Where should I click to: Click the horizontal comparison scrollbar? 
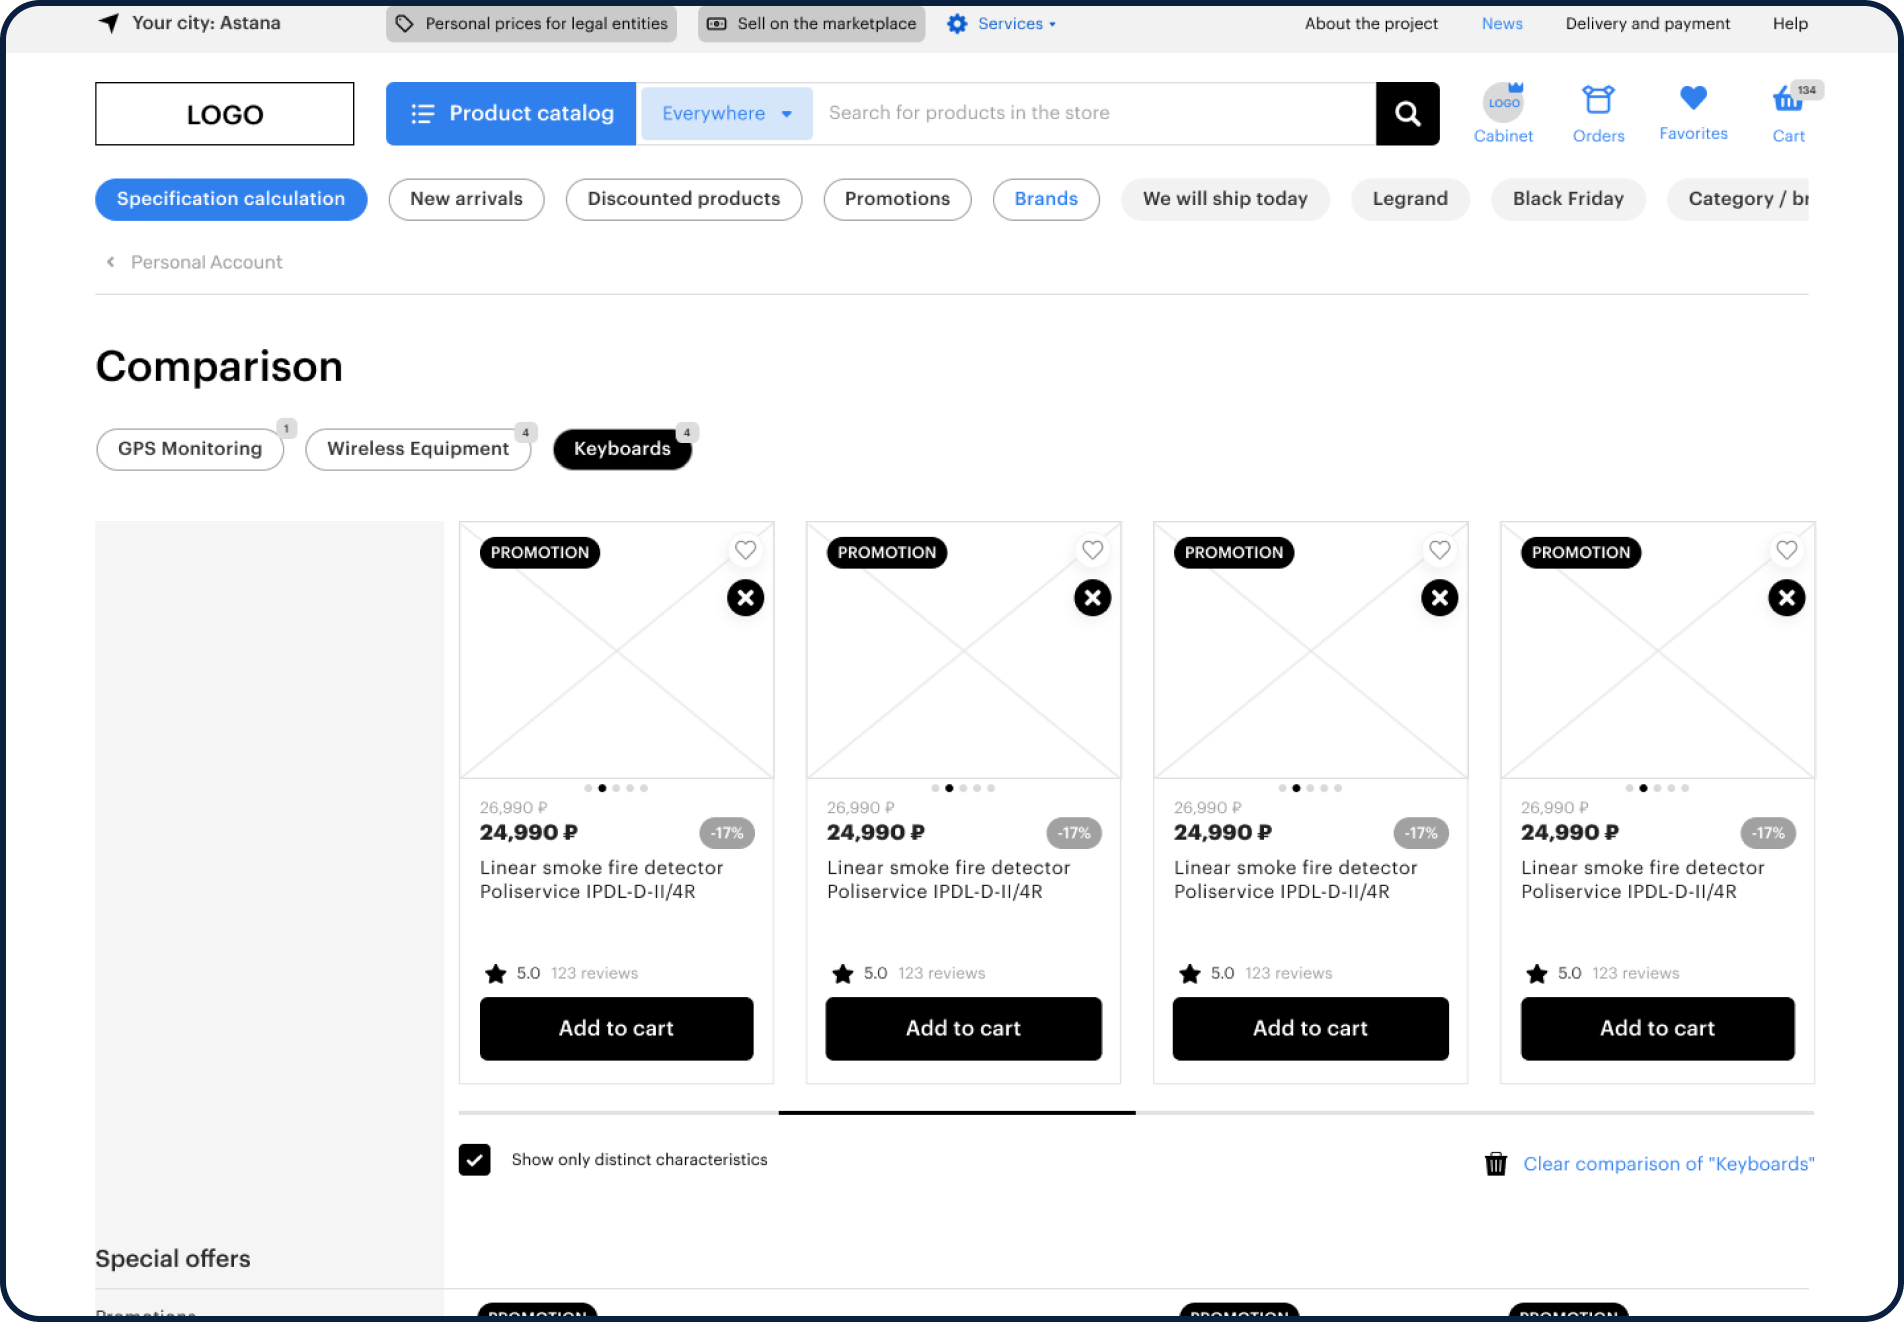[x=957, y=1112]
